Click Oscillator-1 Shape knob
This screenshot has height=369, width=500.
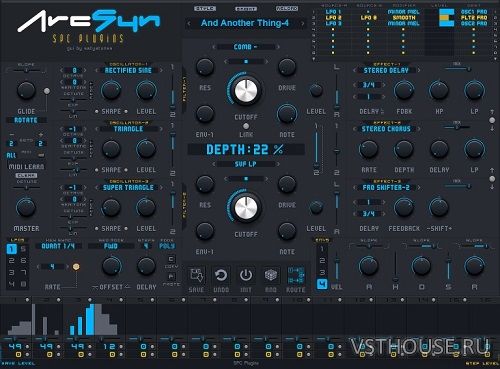click(x=111, y=91)
